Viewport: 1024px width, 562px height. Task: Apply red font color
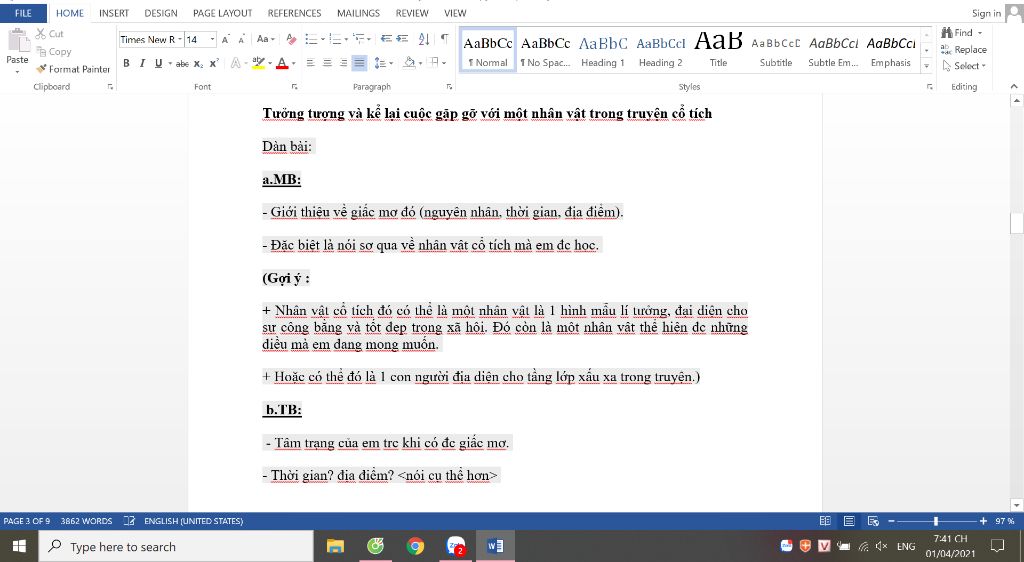(282, 63)
